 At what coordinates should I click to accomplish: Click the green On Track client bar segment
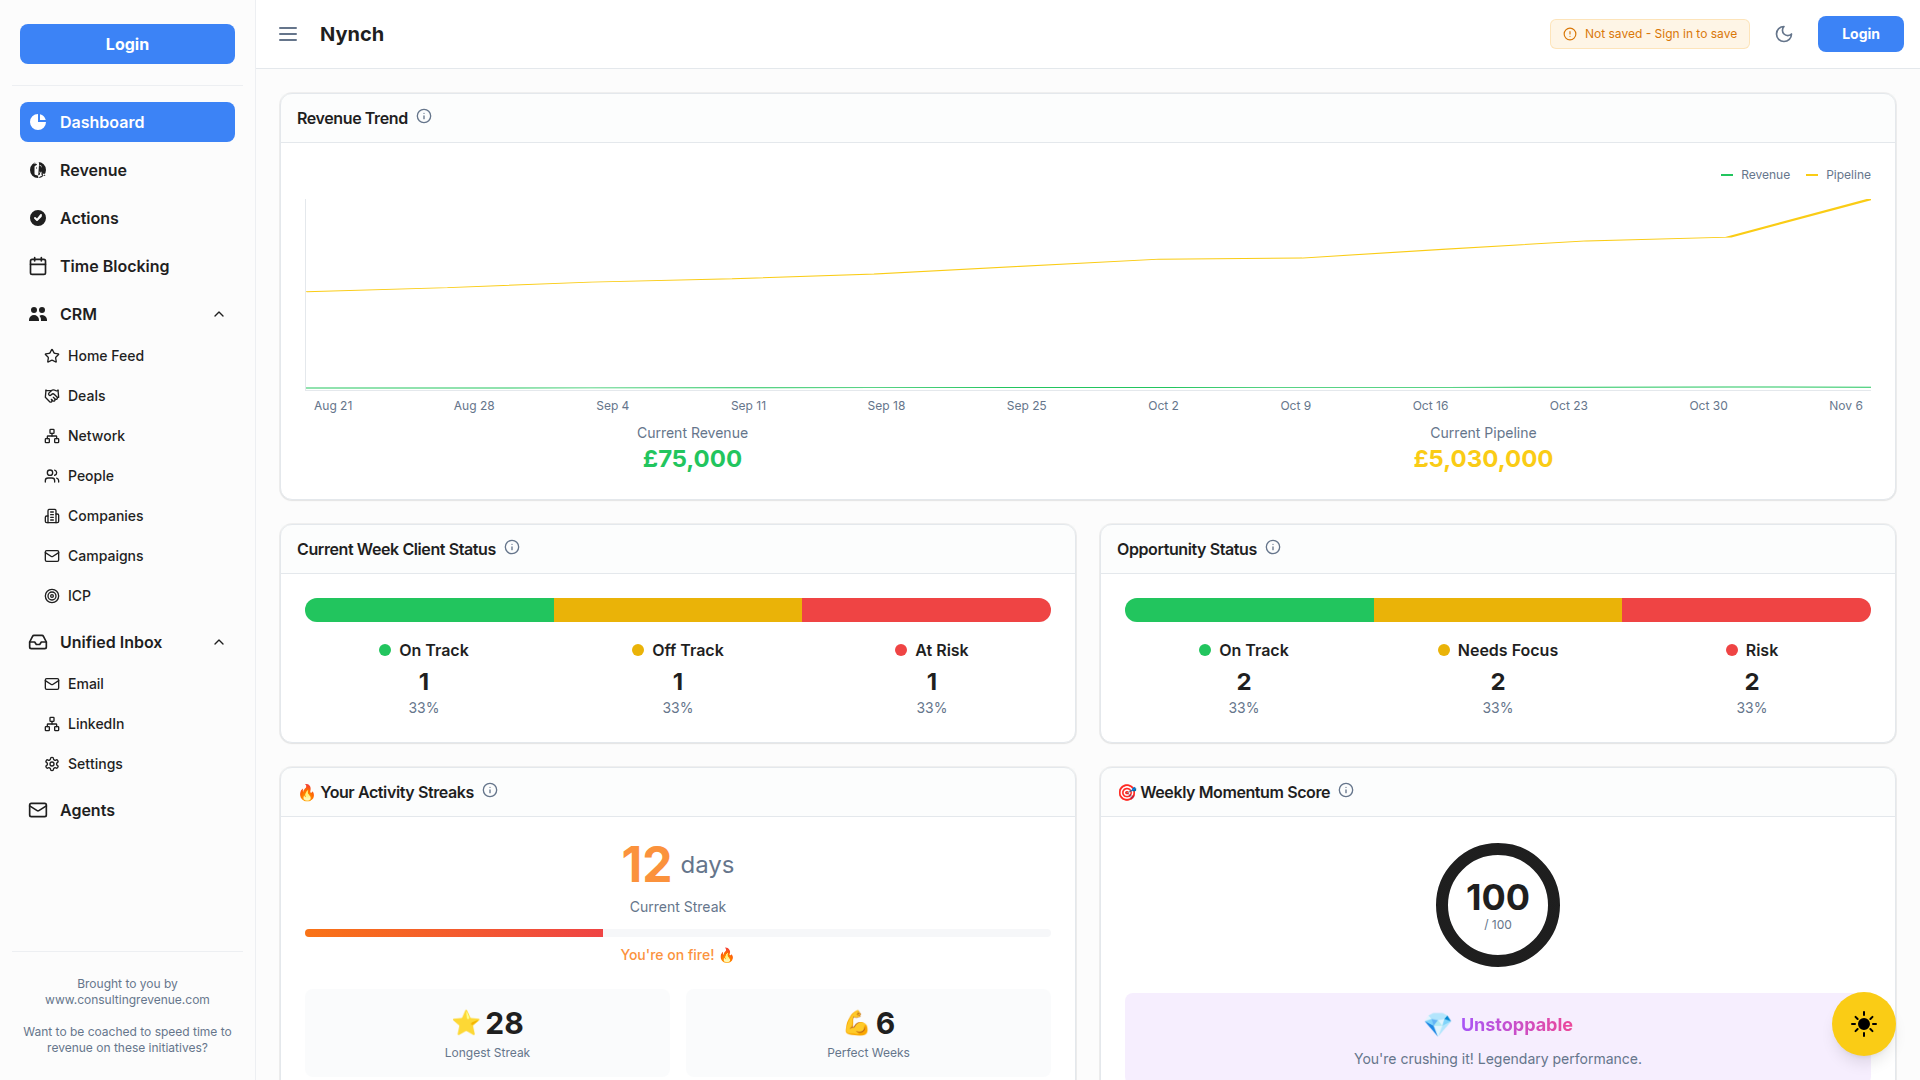[429, 610]
